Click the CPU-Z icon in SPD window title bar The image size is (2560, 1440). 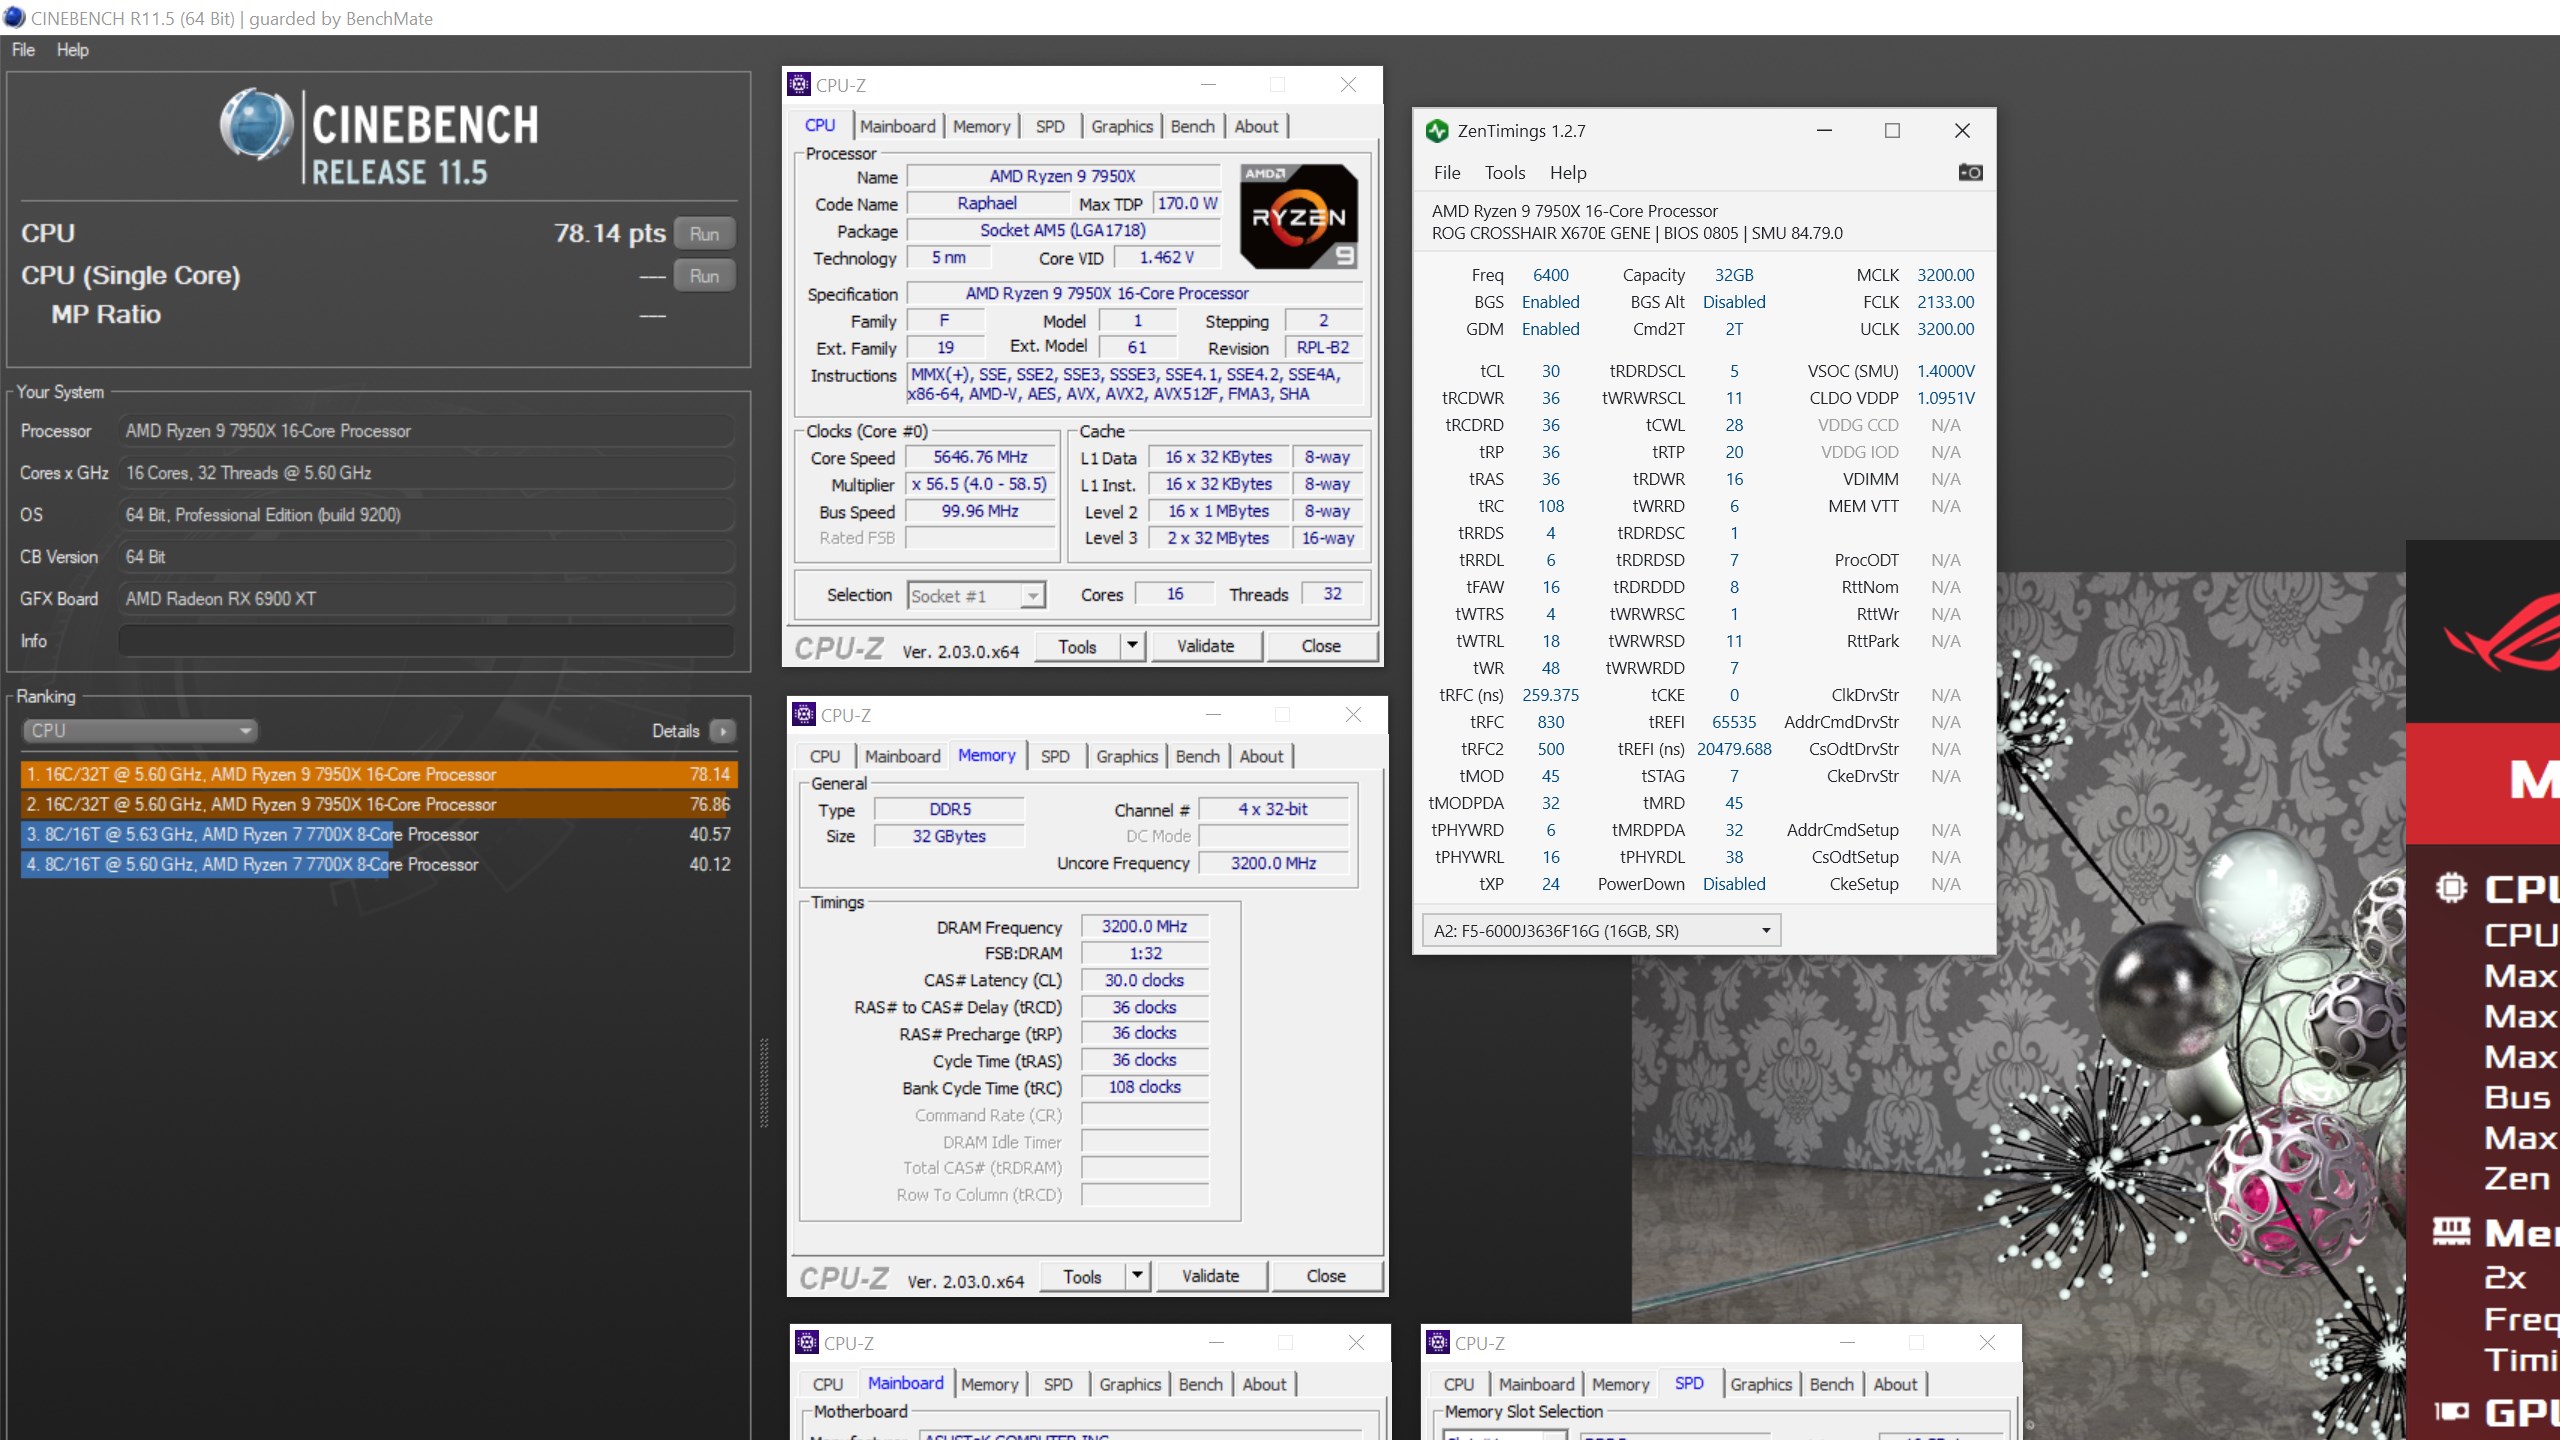coord(1438,1343)
